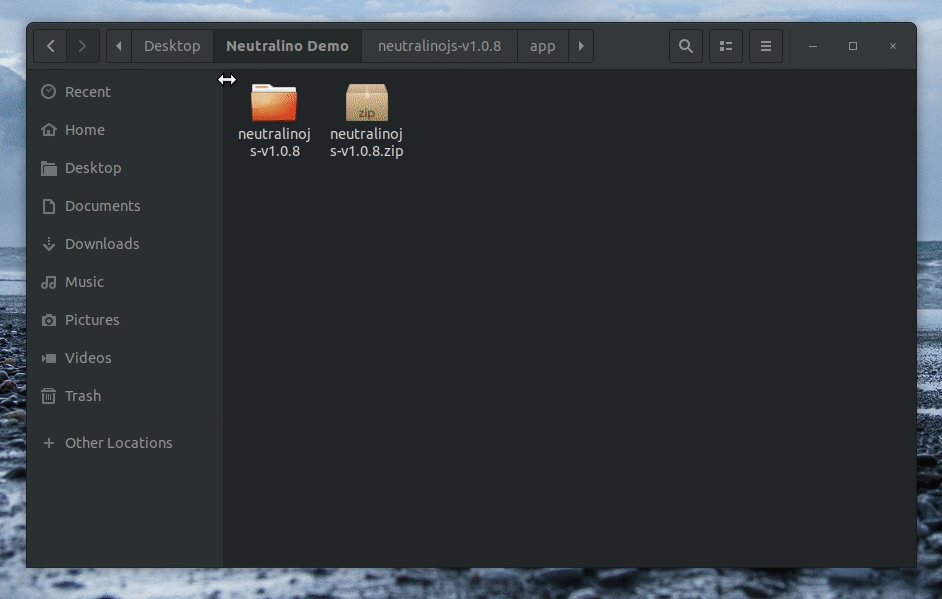Show earlier path segments via left triangle
Viewport: 942px width, 599px height.
[x=119, y=46]
